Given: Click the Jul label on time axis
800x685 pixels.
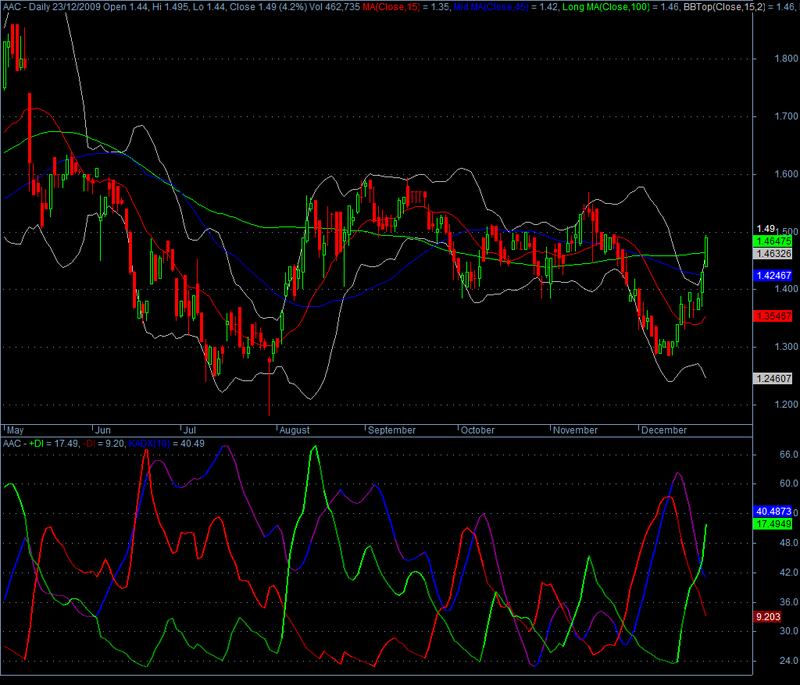Looking at the screenshot, I should tap(190, 430).
